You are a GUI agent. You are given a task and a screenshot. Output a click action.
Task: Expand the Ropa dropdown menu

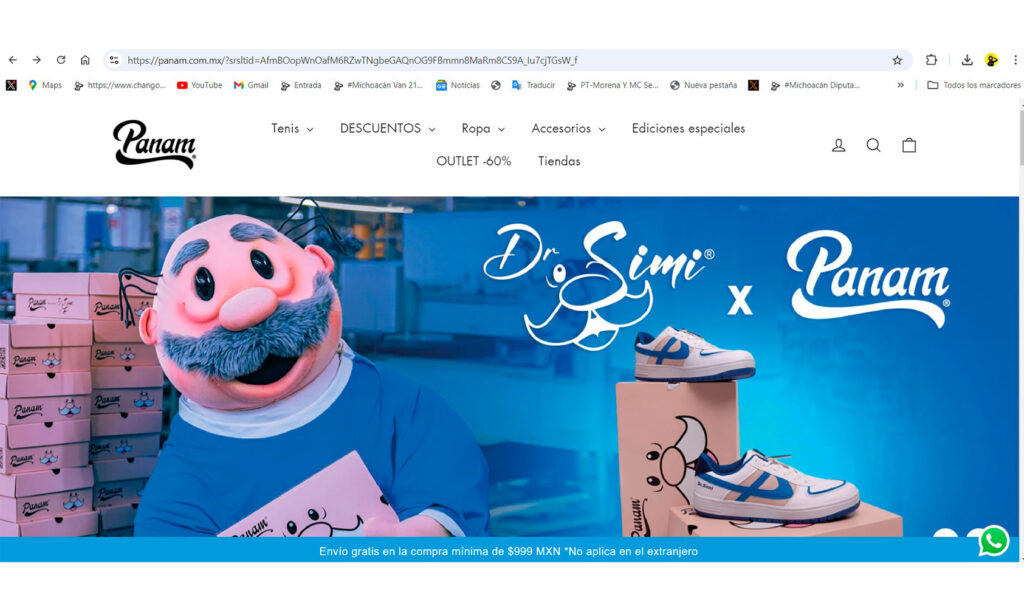click(x=483, y=129)
